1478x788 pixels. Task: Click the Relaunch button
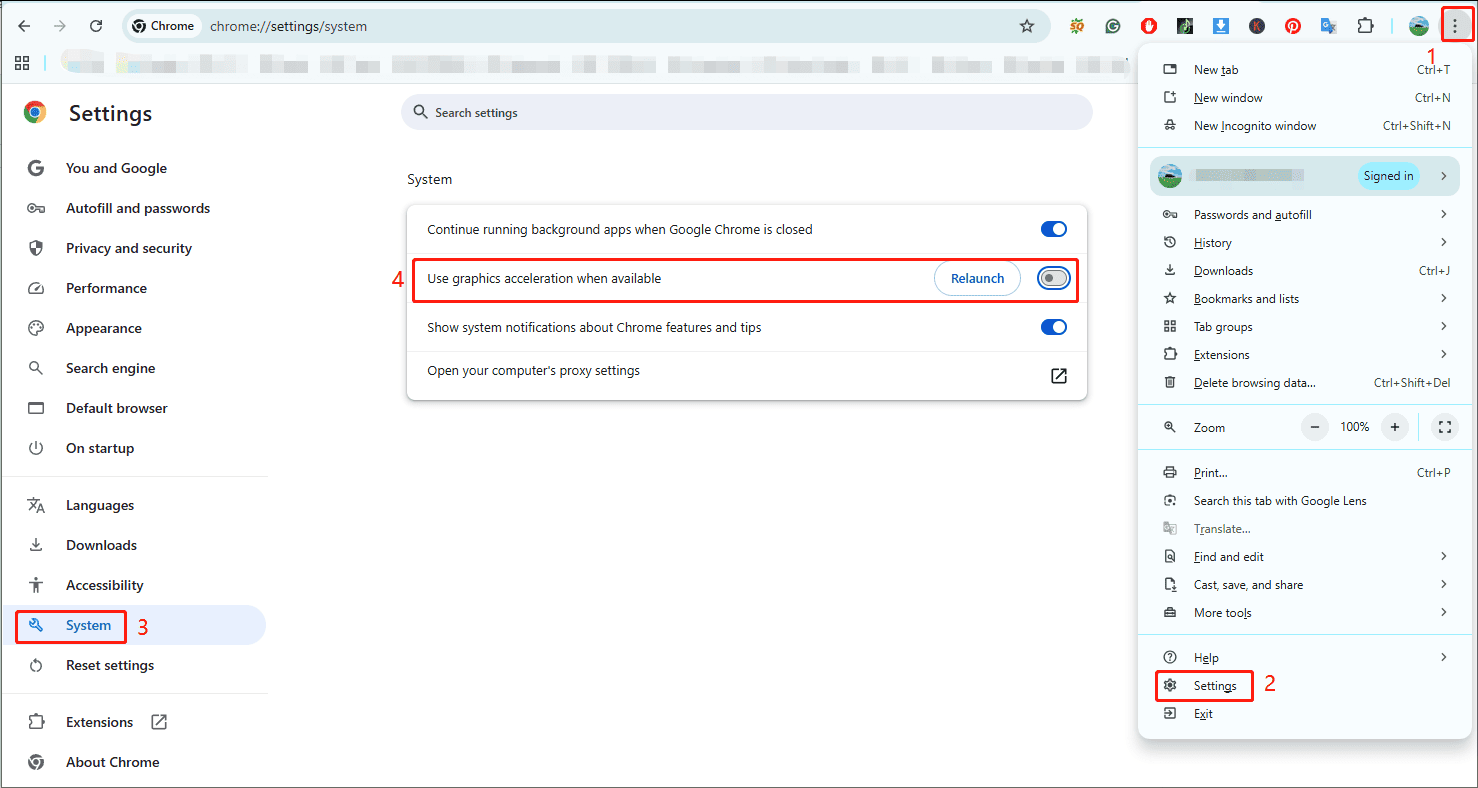click(x=977, y=278)
